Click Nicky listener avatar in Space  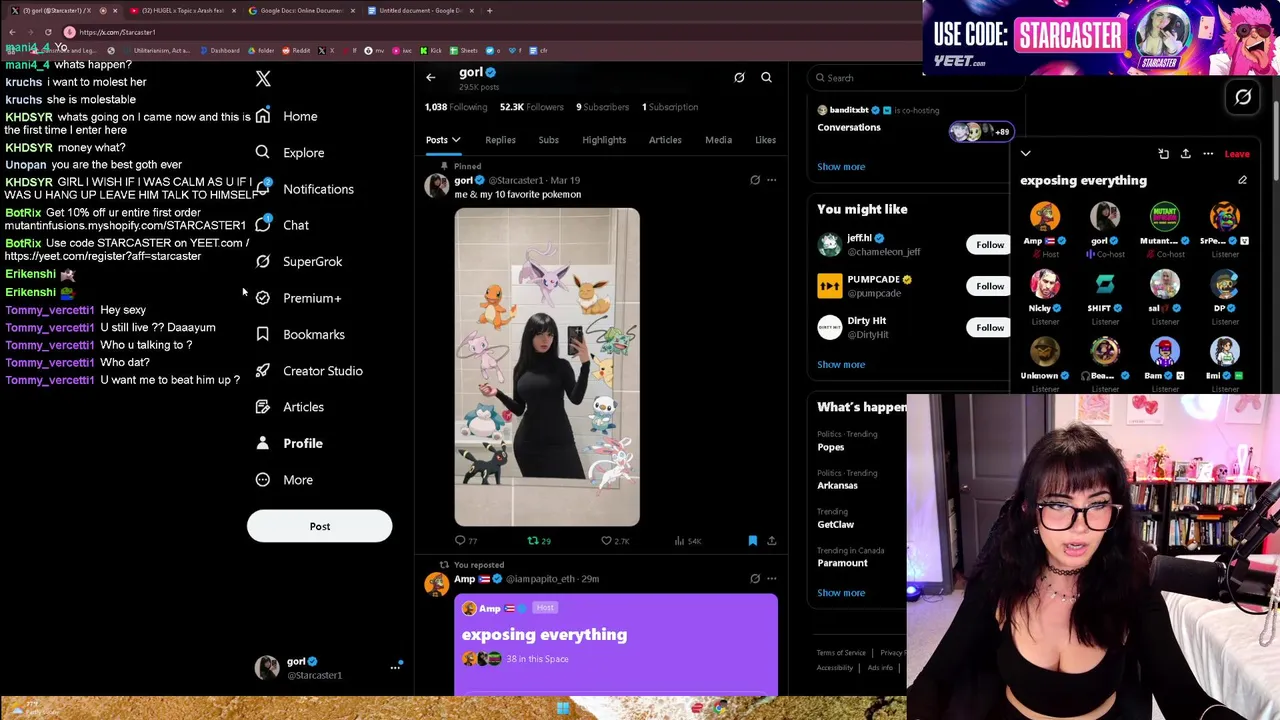pos(1045,285)
